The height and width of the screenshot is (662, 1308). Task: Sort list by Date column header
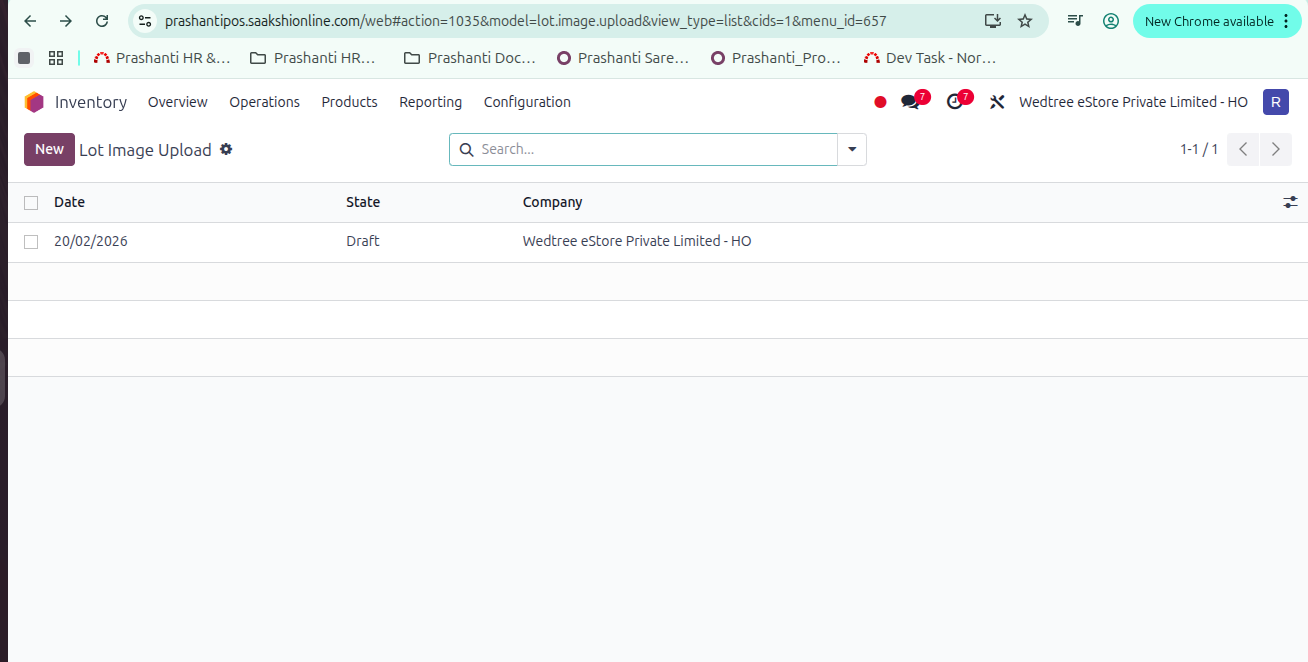[70, 202]
